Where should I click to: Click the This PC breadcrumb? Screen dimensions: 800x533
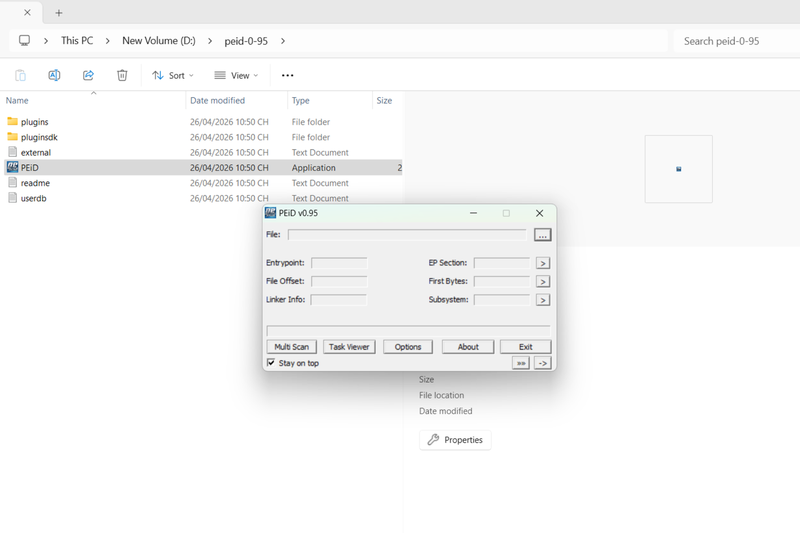tap(77, 41)
